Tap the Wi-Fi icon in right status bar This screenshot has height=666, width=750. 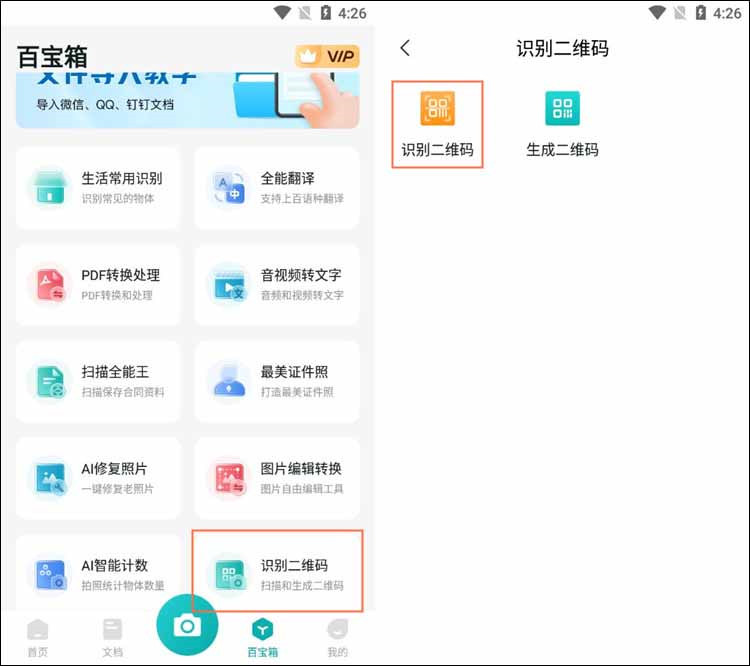[x=657, y=12]
